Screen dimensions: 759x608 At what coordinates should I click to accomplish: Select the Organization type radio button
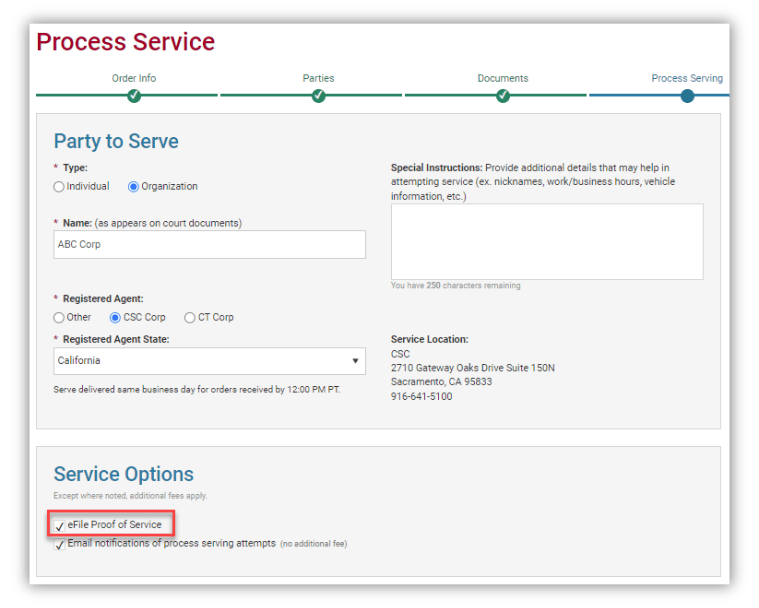click(x=133, y=187)
